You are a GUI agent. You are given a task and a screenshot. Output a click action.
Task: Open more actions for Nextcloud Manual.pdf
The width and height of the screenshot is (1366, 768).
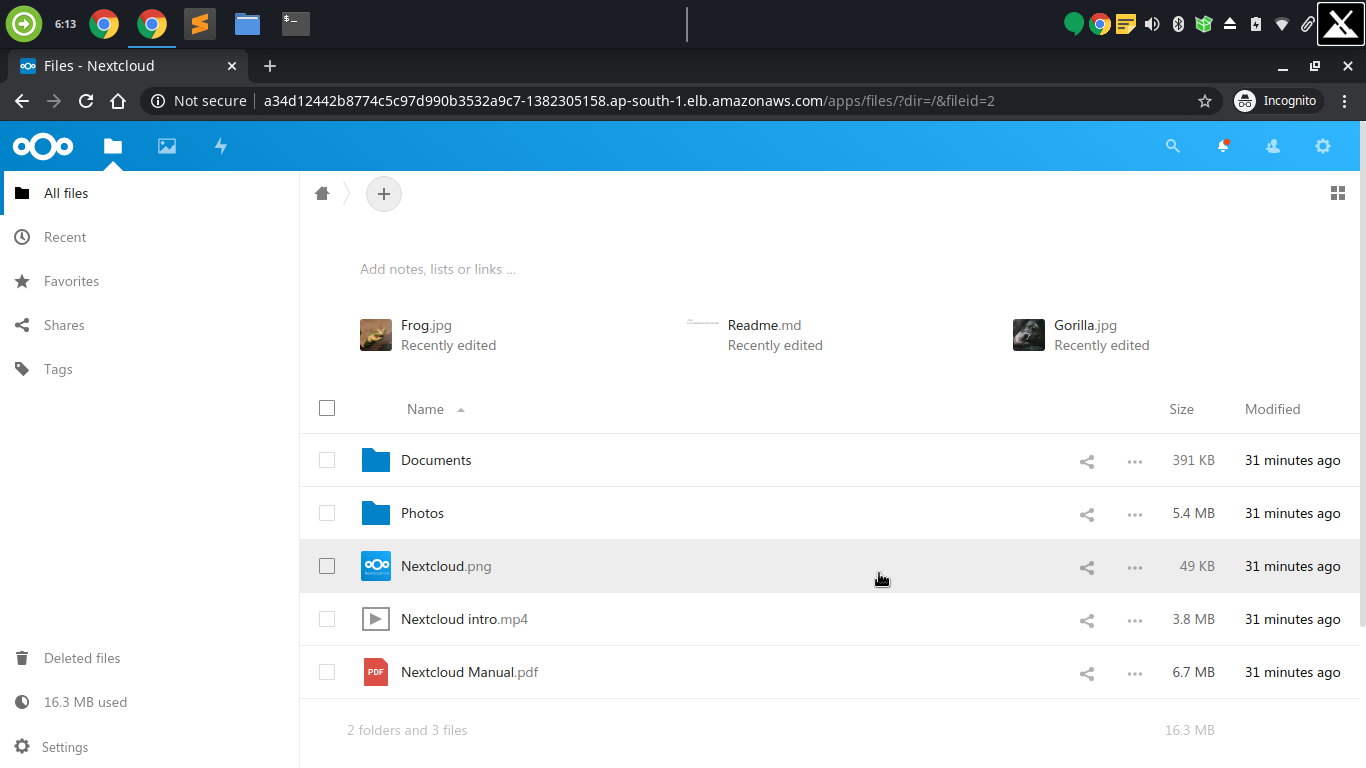[1135, 673]
